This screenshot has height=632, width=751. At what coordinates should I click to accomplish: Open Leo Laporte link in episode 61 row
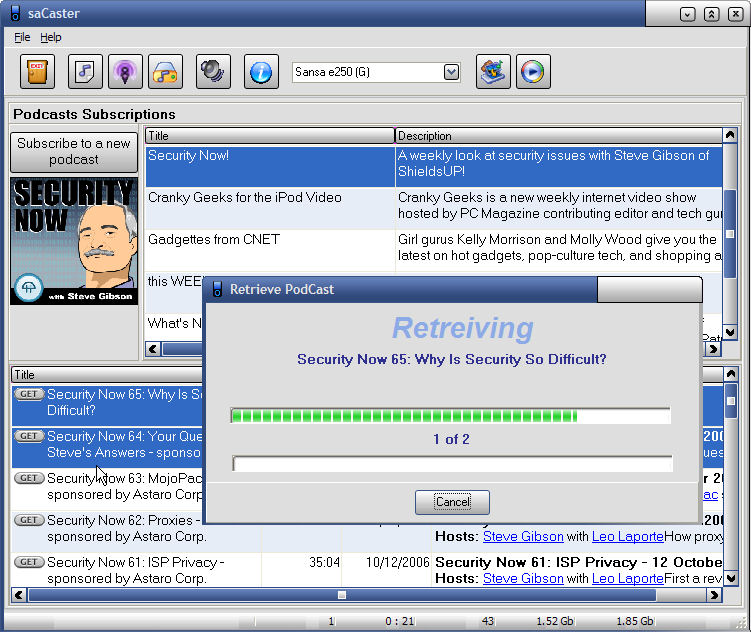point(627,578)
